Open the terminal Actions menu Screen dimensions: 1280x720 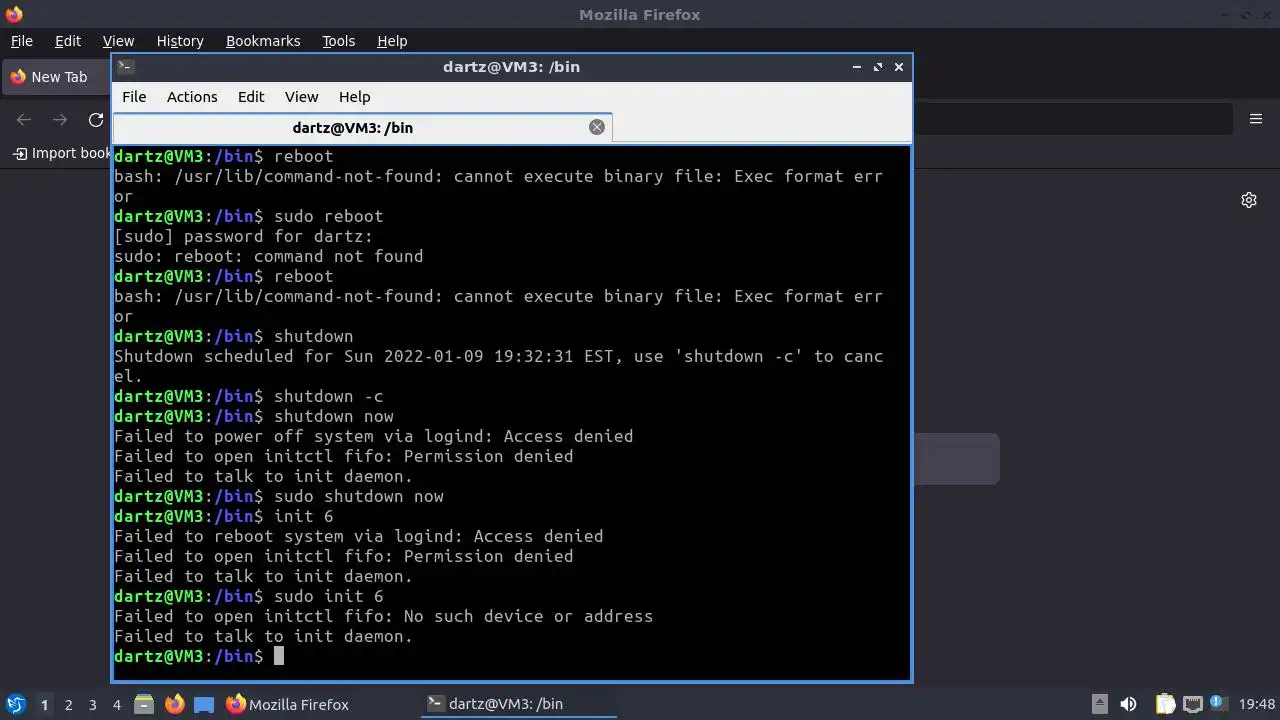pos(192,97)
